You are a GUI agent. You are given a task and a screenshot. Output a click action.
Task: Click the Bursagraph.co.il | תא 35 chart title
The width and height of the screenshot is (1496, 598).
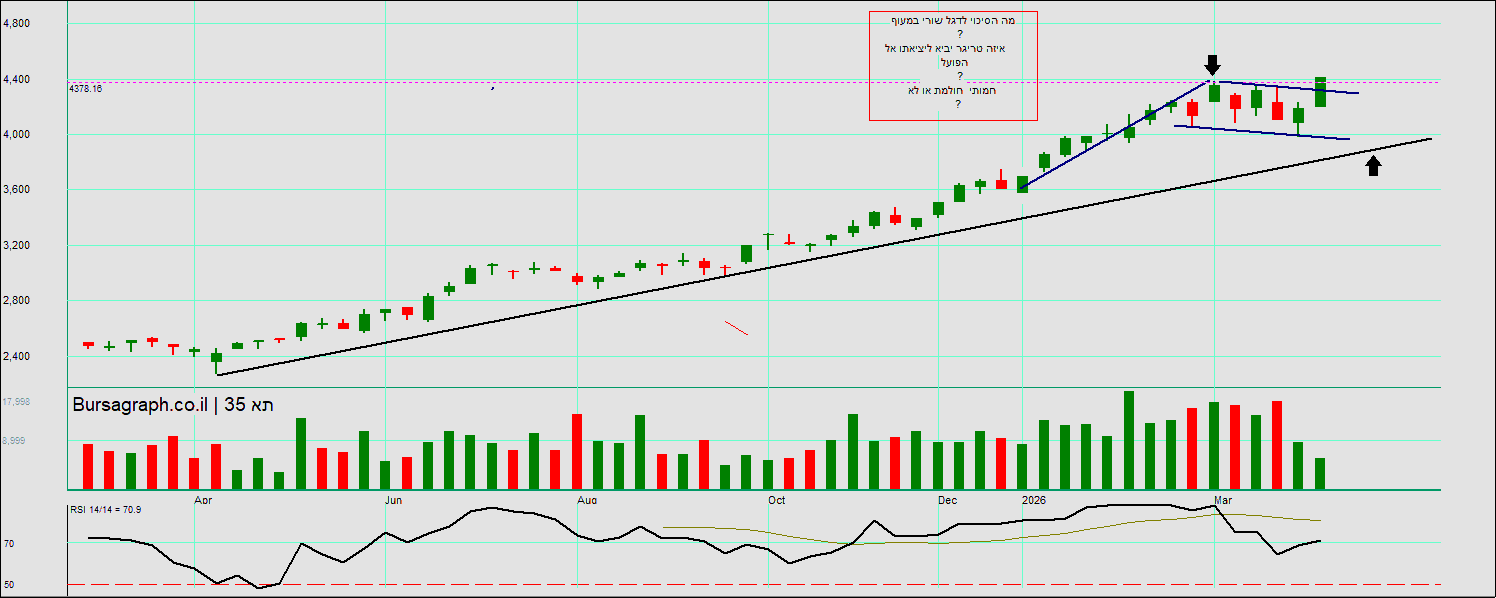pyautogui.click(x=173, y=405)
